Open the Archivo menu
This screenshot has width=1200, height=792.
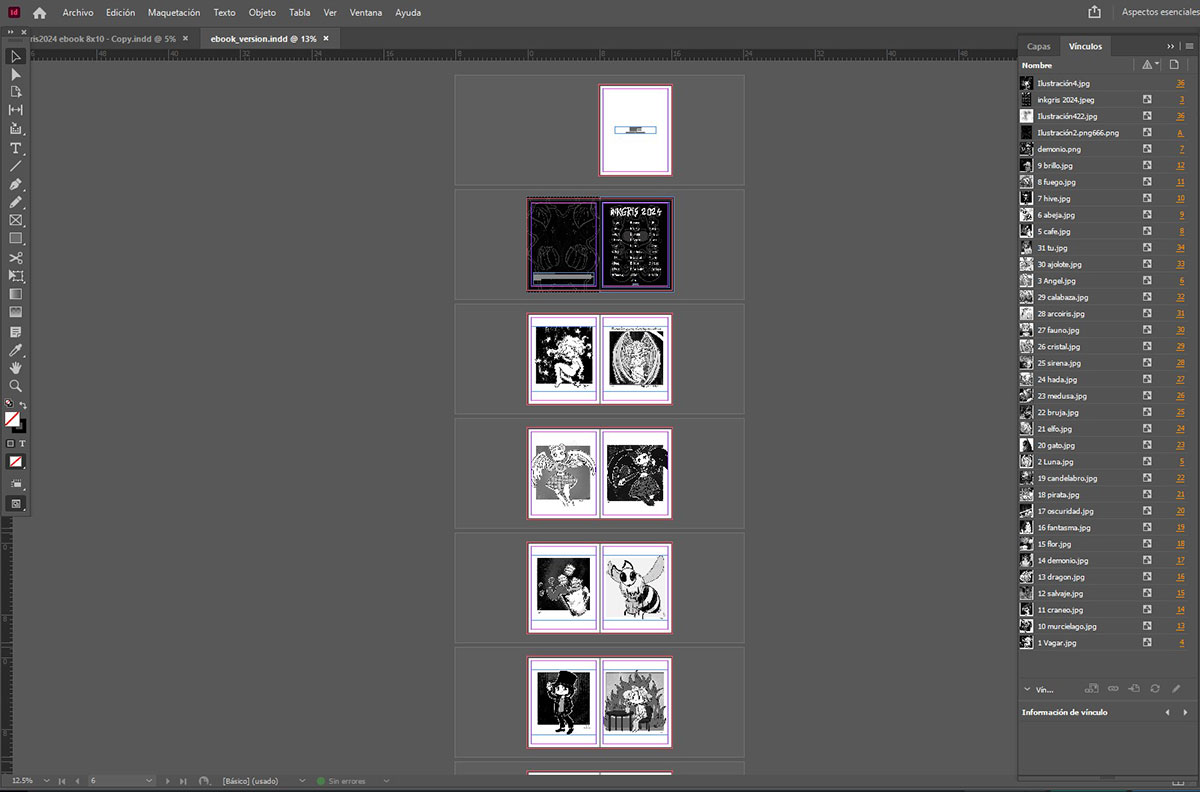click(78, 13)
